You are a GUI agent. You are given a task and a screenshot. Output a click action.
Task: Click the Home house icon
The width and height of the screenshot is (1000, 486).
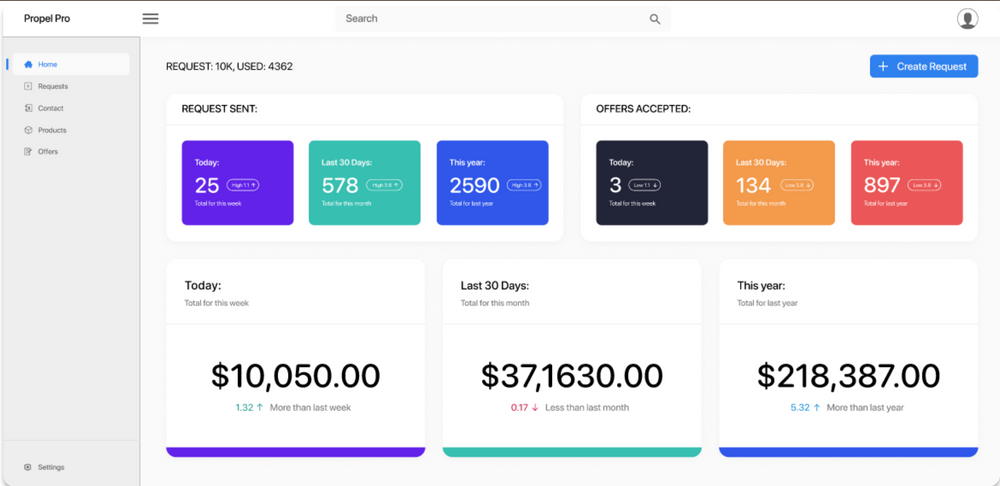28,64
